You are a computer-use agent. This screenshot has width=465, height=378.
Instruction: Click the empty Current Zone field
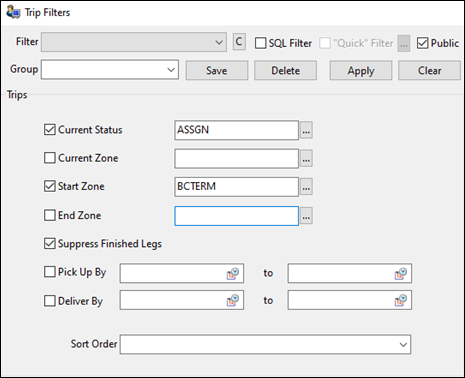(236, 158)
